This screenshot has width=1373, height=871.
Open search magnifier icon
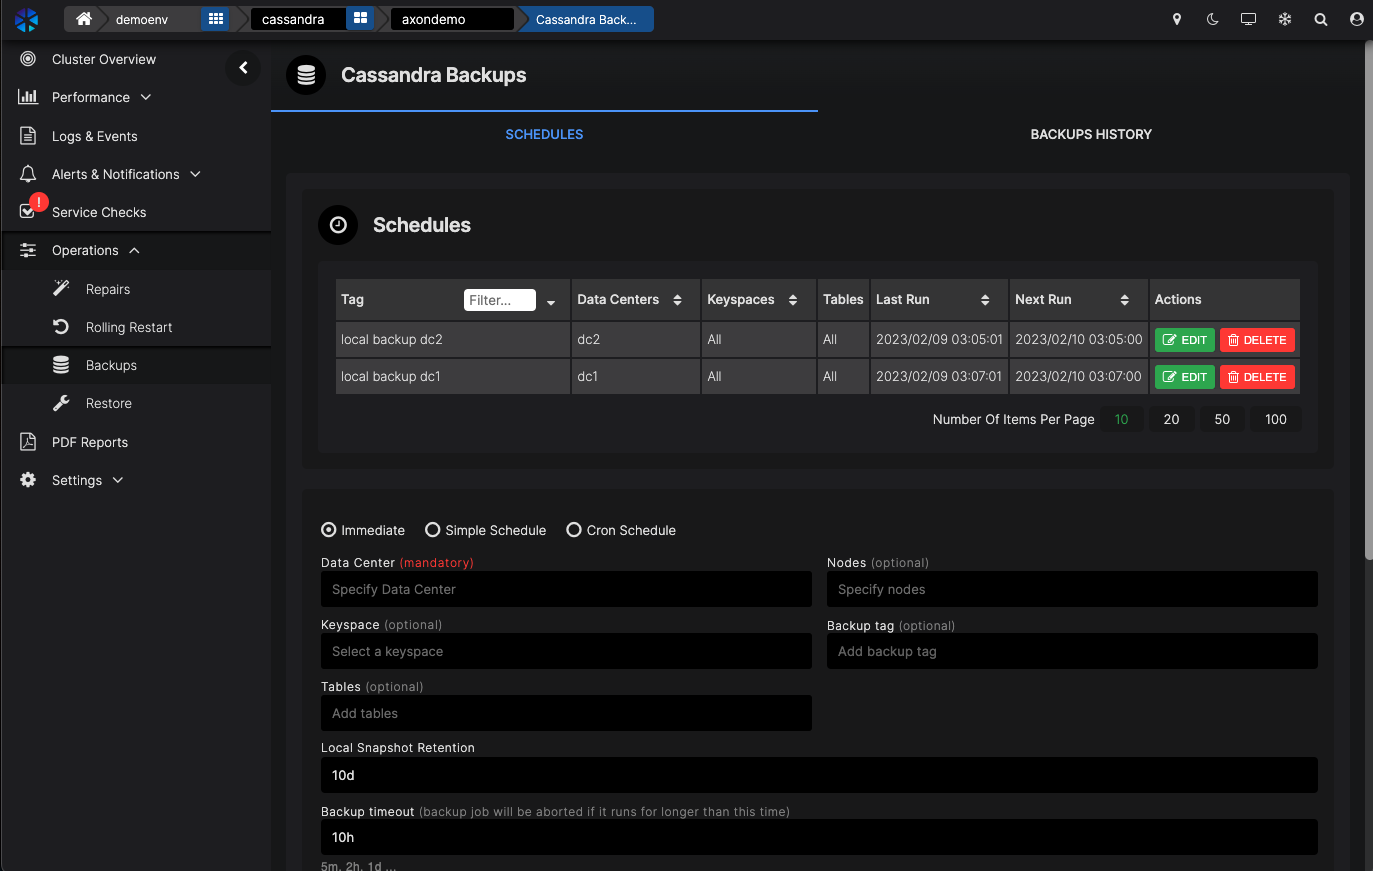pos(1321,19)
